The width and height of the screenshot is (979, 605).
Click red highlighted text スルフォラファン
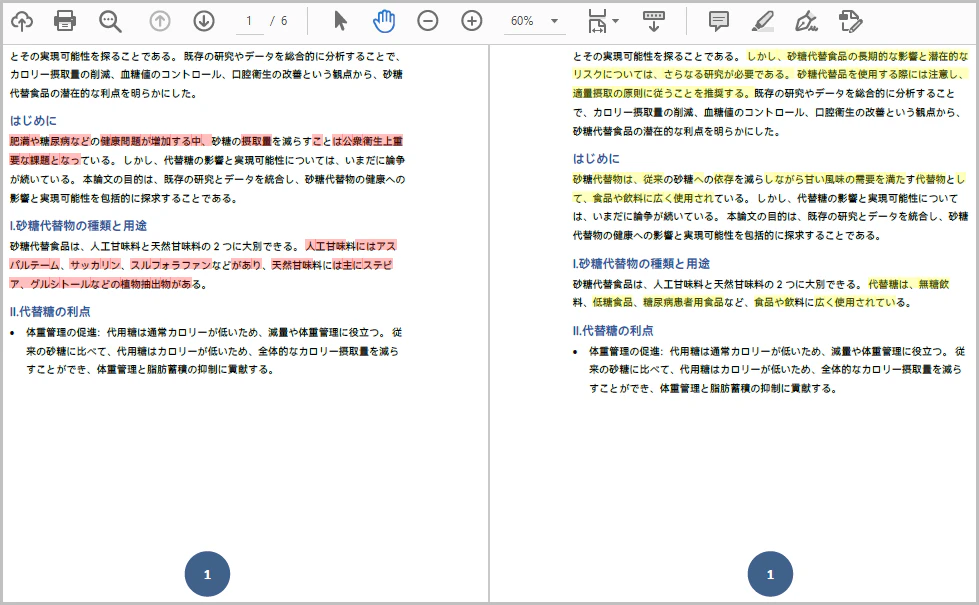click(x=170, y=265)
